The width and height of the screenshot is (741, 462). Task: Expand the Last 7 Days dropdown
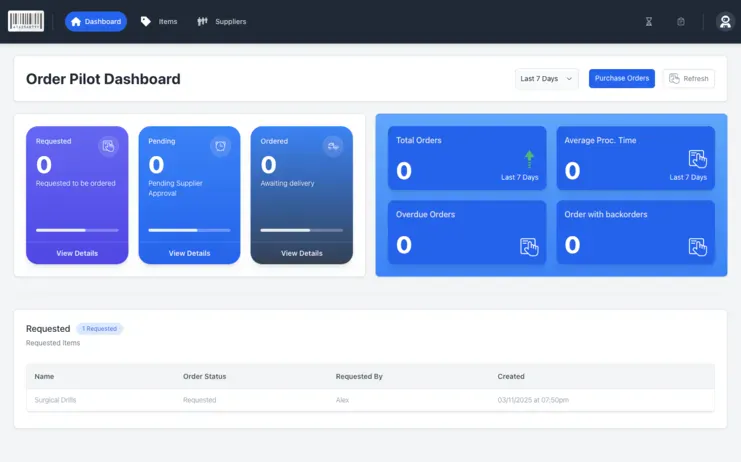coord(547,78)
